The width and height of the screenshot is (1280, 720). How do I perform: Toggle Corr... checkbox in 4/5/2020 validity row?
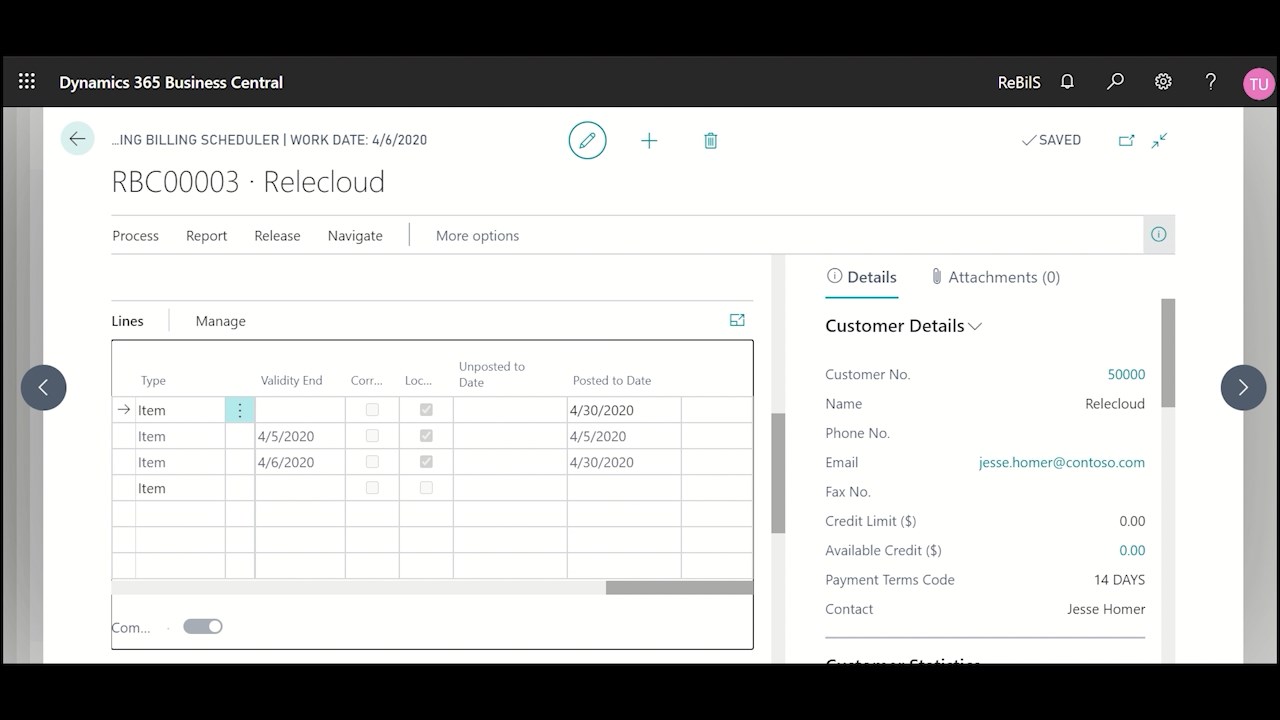(x=372, y=436)
